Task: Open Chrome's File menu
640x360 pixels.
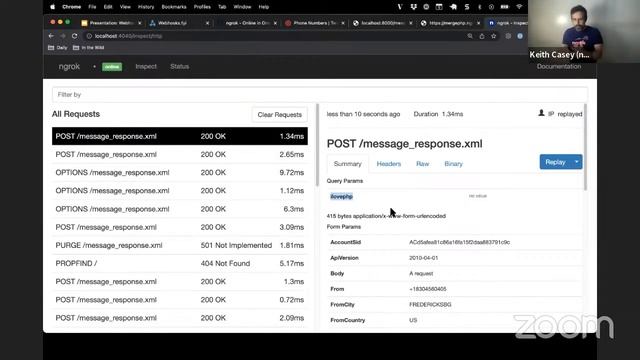Action: click(92, 7)
